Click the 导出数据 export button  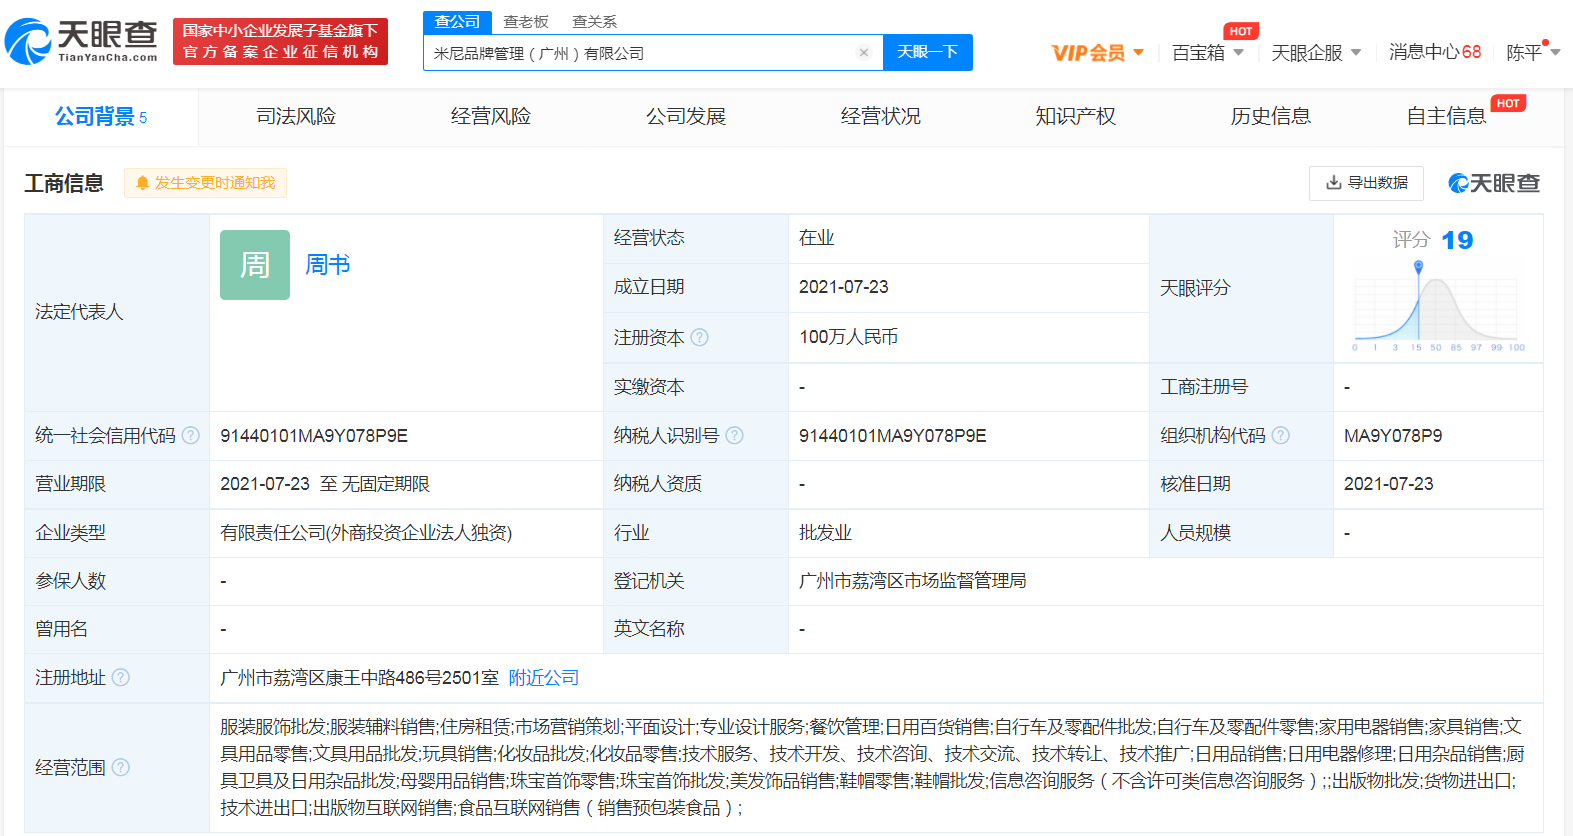(1366, 183)
